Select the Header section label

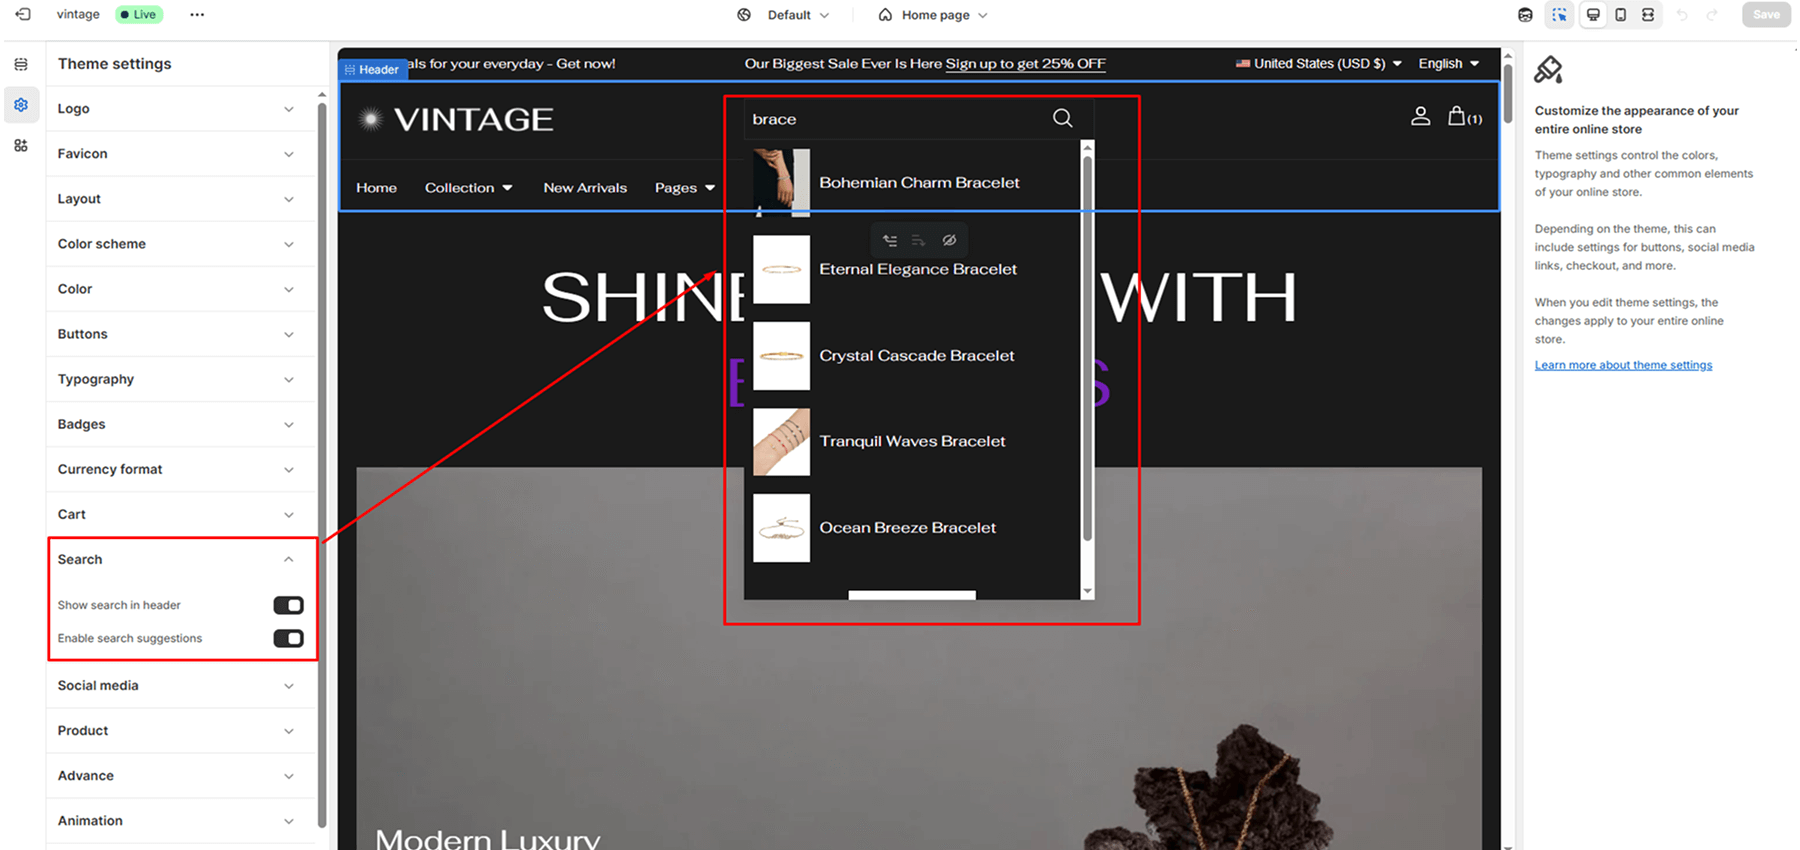(x=373, y=69)
